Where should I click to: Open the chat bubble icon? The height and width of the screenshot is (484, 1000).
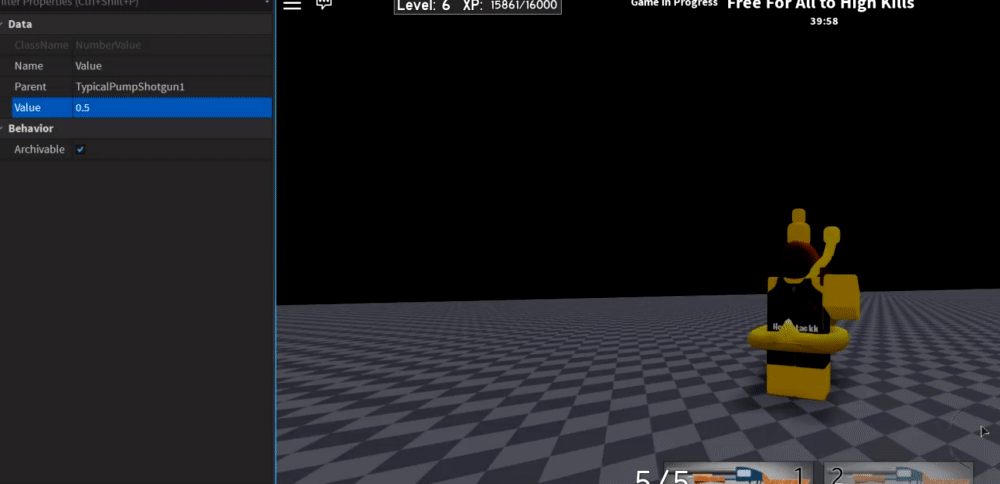[324, 4]
